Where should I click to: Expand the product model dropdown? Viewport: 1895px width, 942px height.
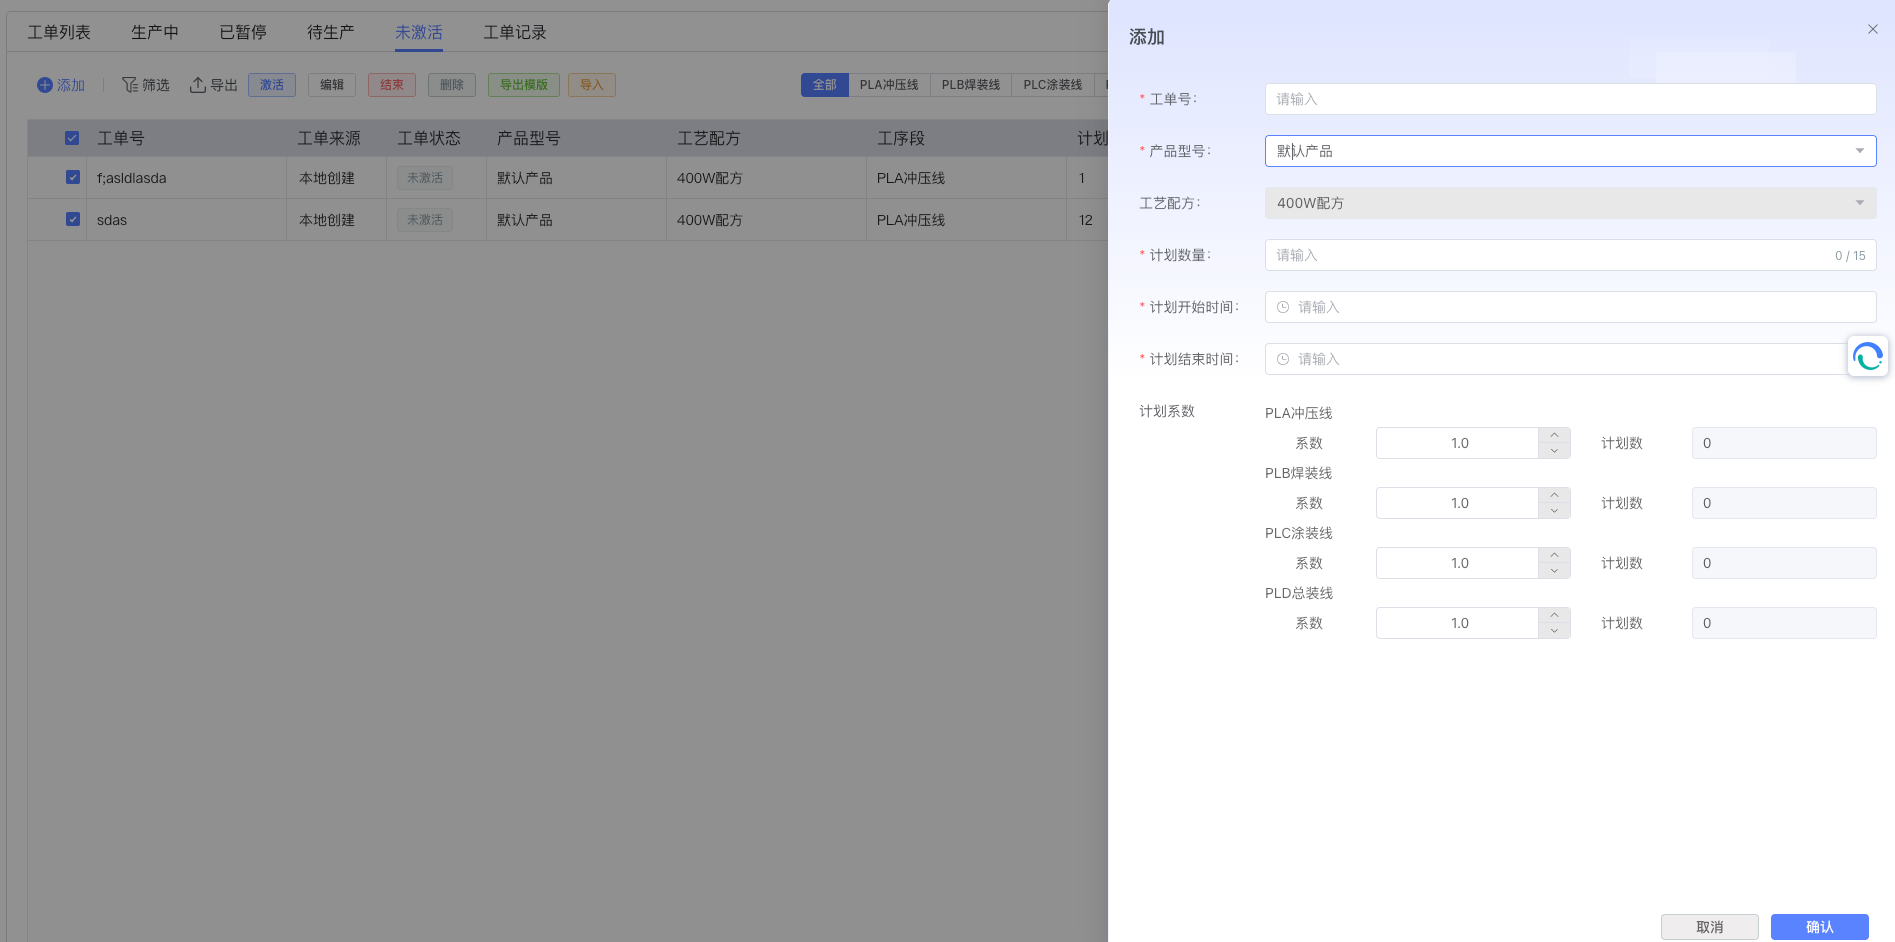[1859, 151]
